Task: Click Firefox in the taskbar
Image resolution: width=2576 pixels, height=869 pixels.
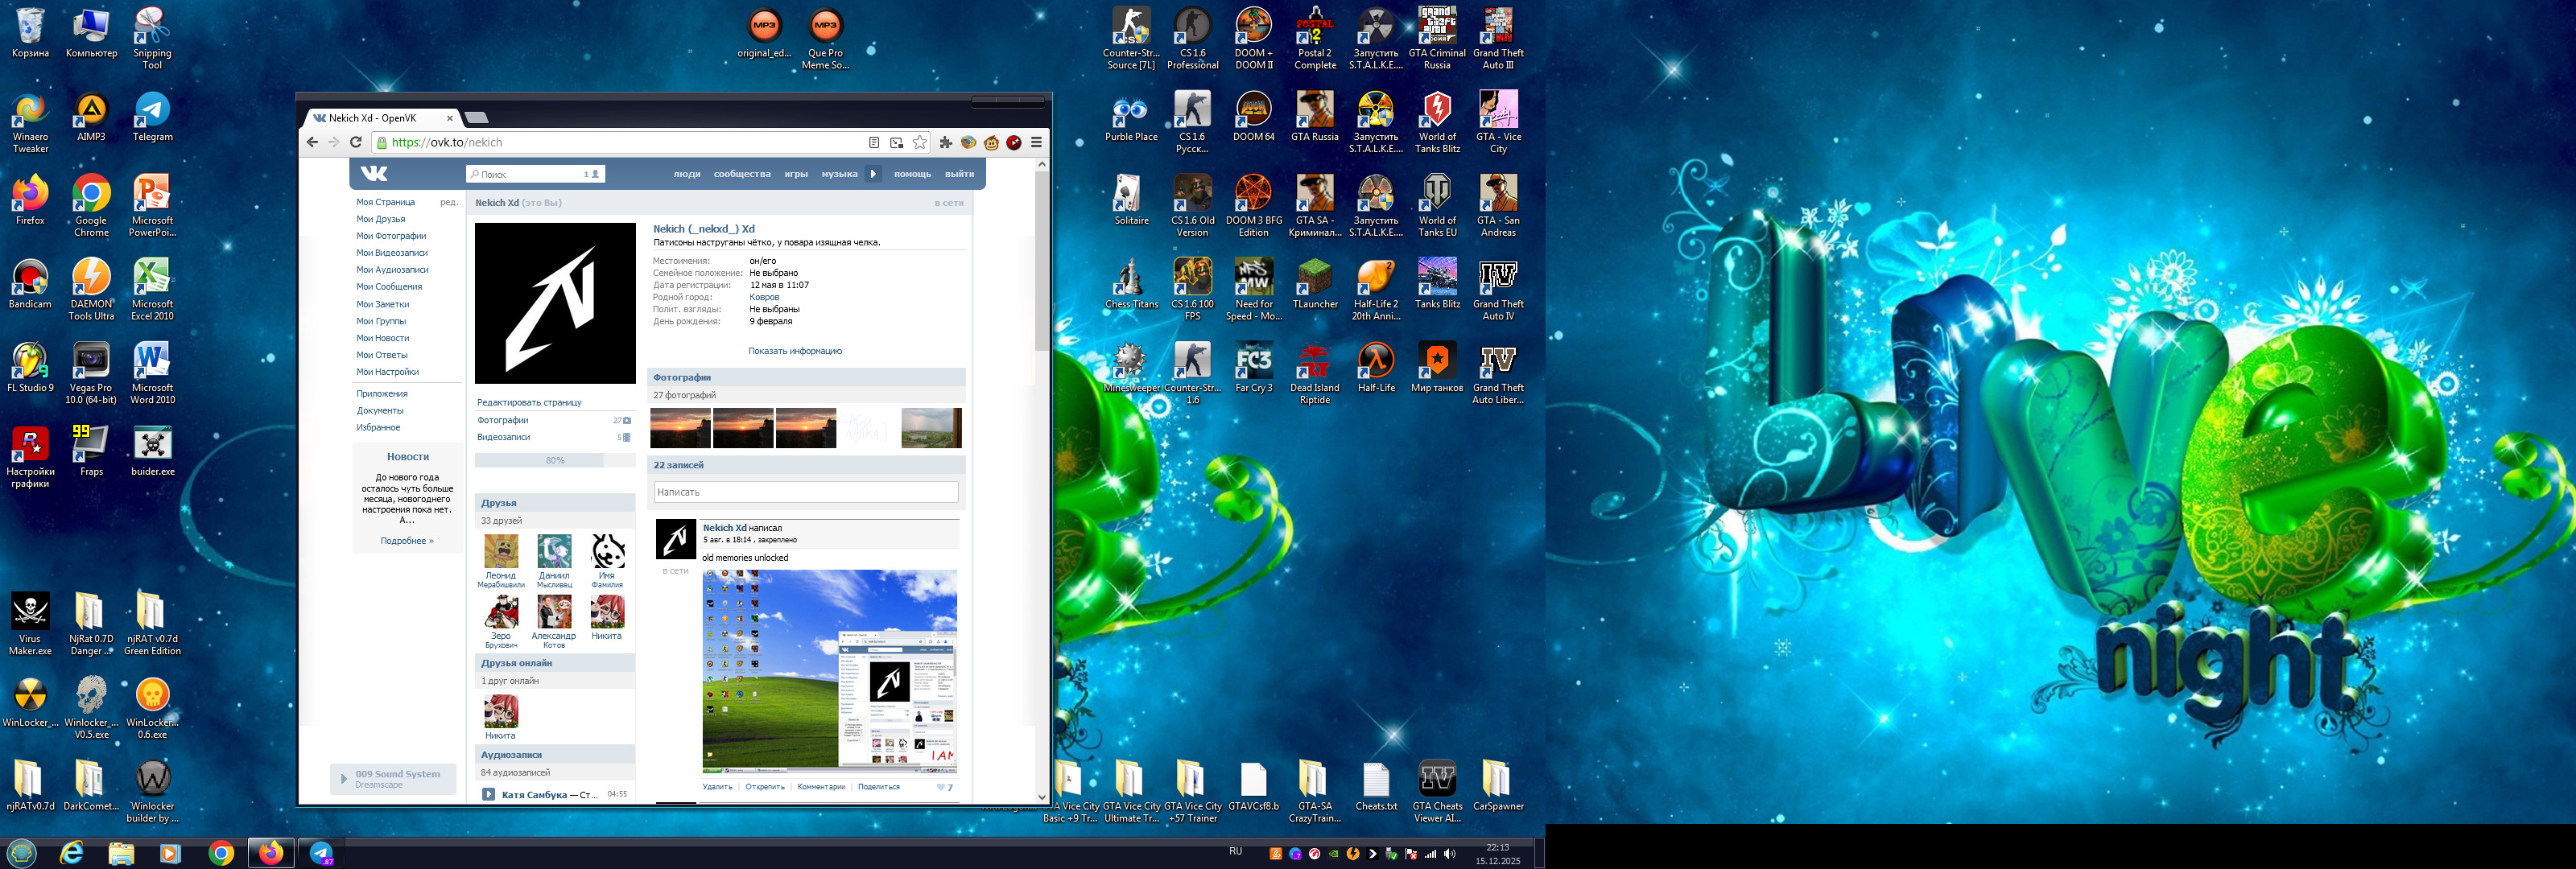Action: 271,852
